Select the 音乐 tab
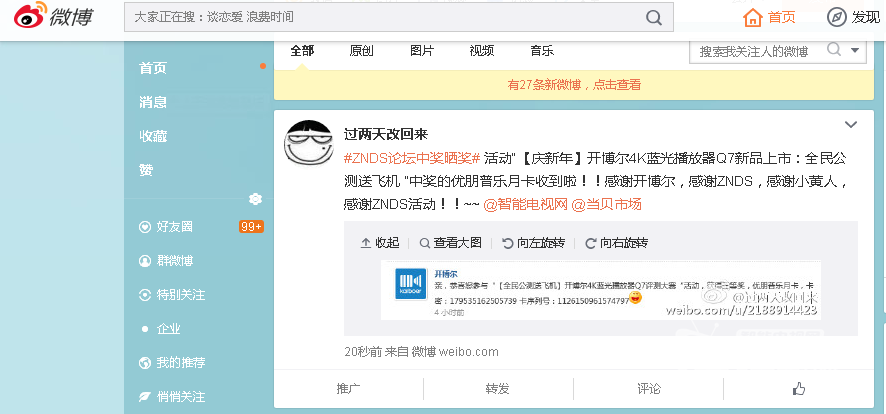The height and width of the screenshot is (414, 886). click(542, 51)
